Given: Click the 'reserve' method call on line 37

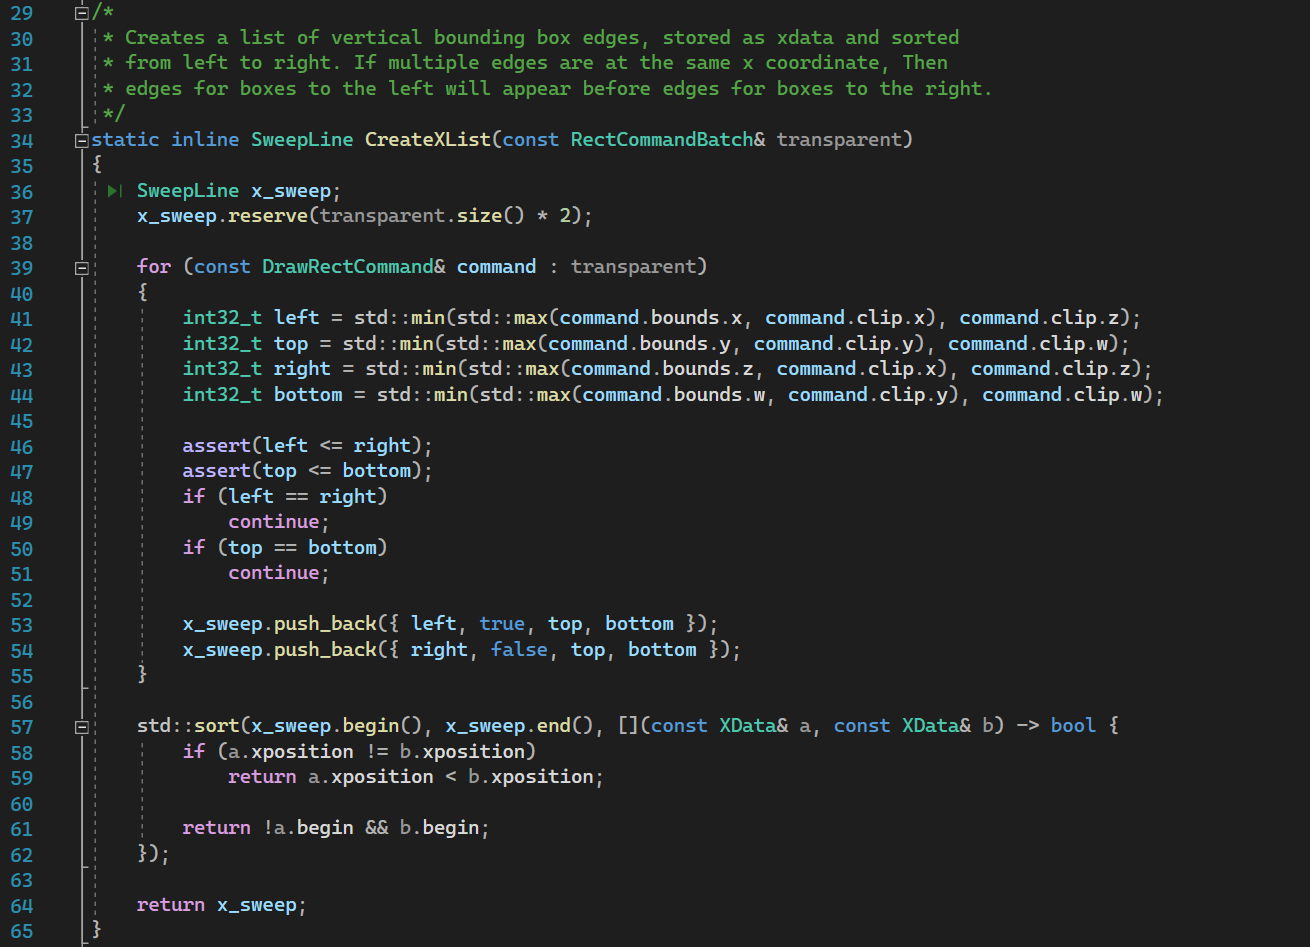Looking at the screenshot, I should click(268, 216).
